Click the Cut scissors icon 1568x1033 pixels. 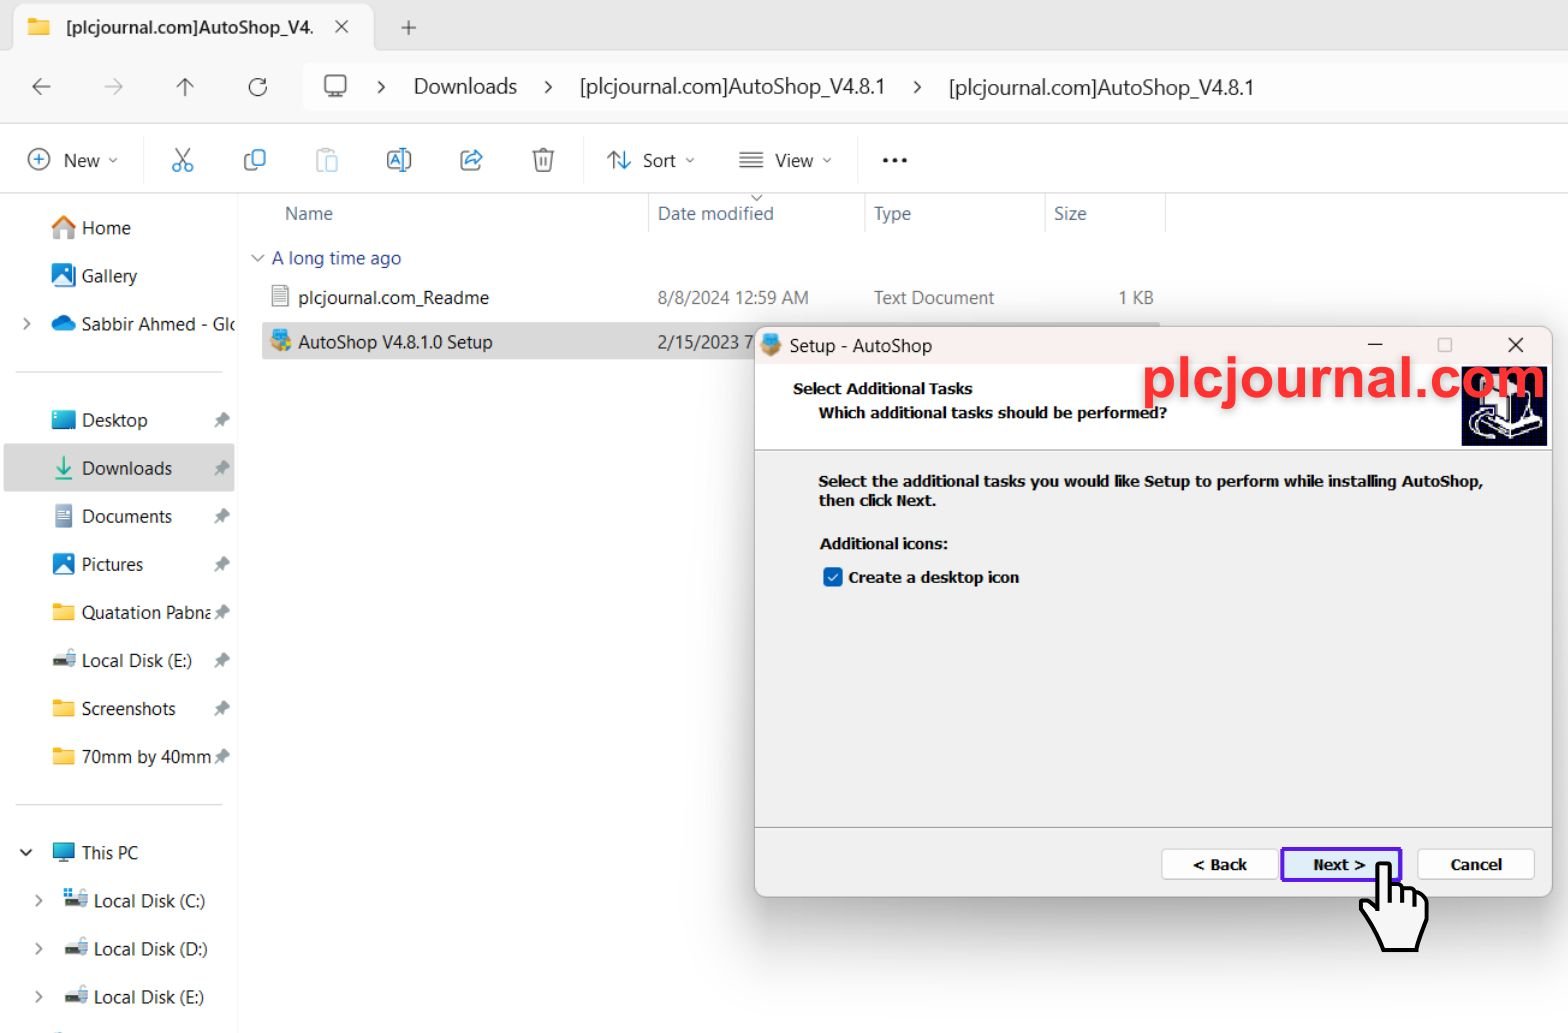[x=182, y=160]
